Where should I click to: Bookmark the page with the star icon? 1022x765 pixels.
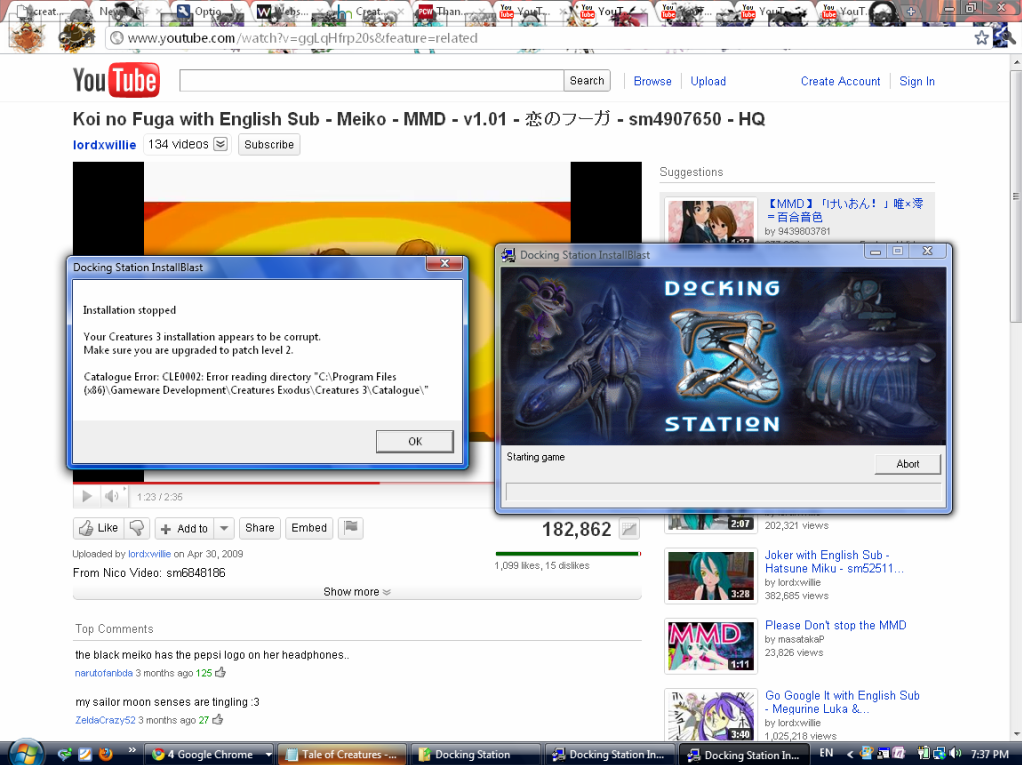[981, 38]
